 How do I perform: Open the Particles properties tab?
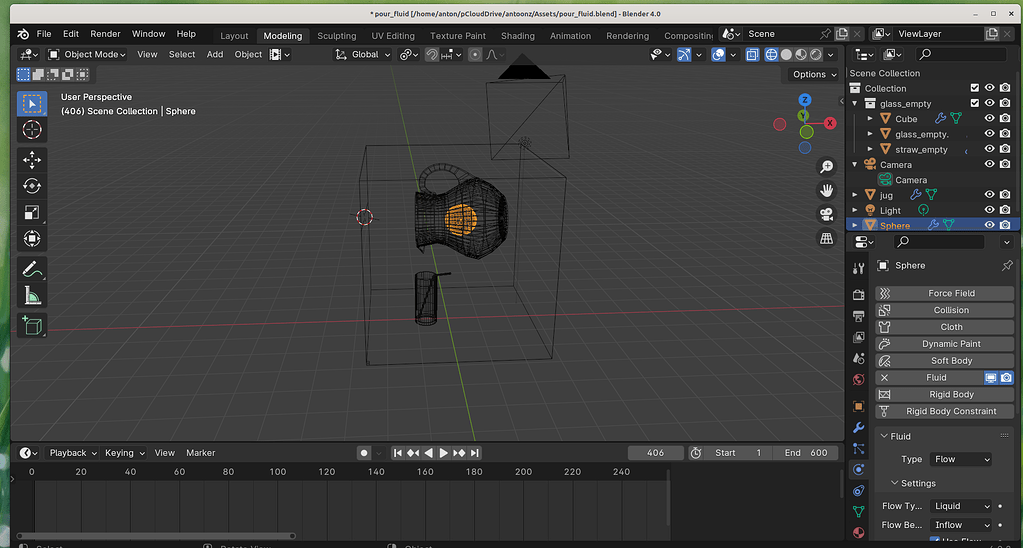(859, 449)
